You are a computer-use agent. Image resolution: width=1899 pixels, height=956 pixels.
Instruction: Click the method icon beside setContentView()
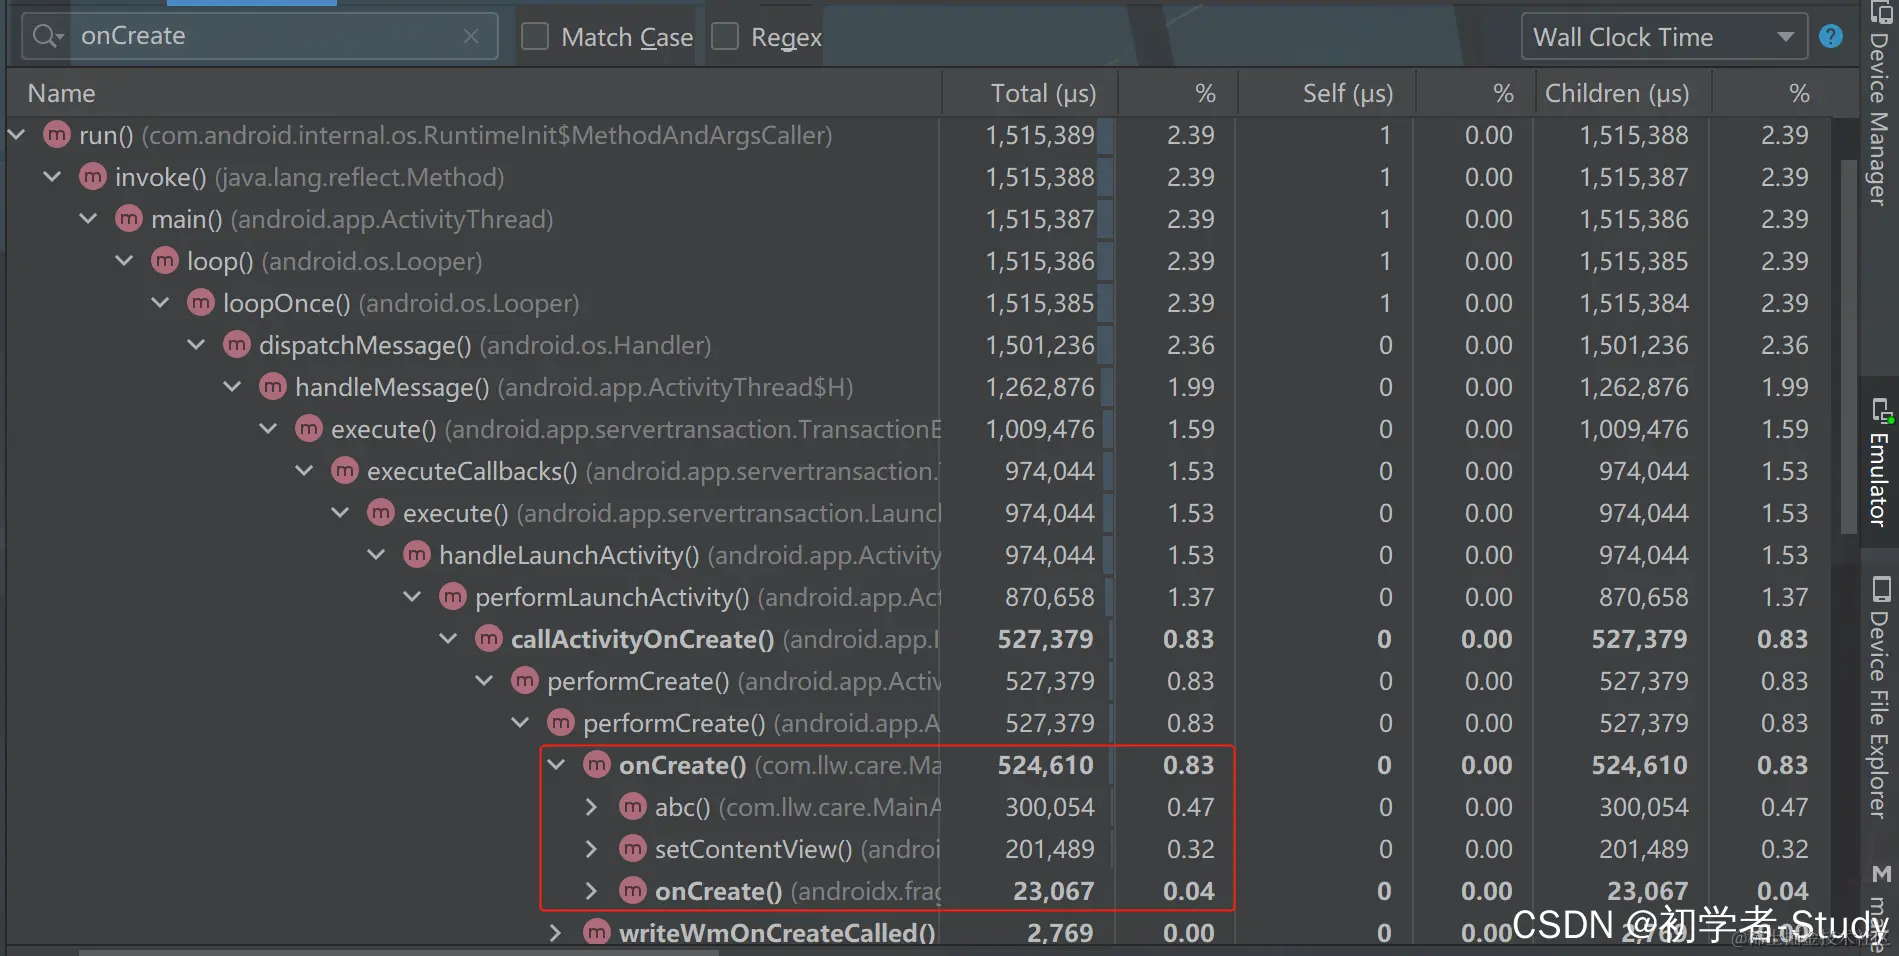[x=633, y=848]
